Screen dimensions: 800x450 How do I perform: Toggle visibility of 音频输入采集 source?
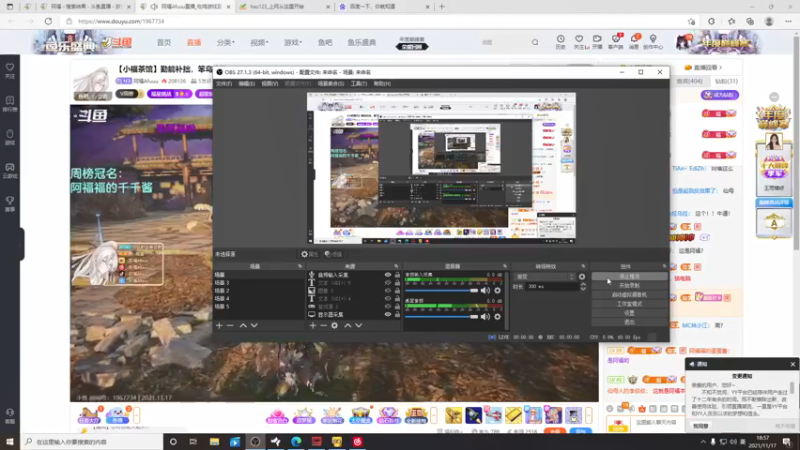pos(388,275)
